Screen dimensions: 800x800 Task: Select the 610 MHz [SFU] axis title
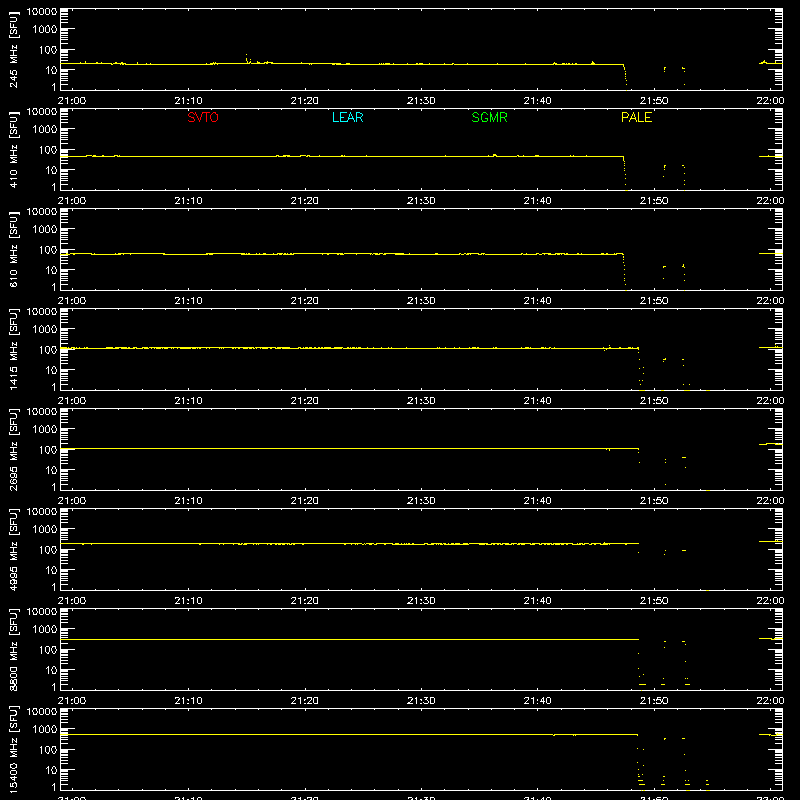[x=13, y=249]
